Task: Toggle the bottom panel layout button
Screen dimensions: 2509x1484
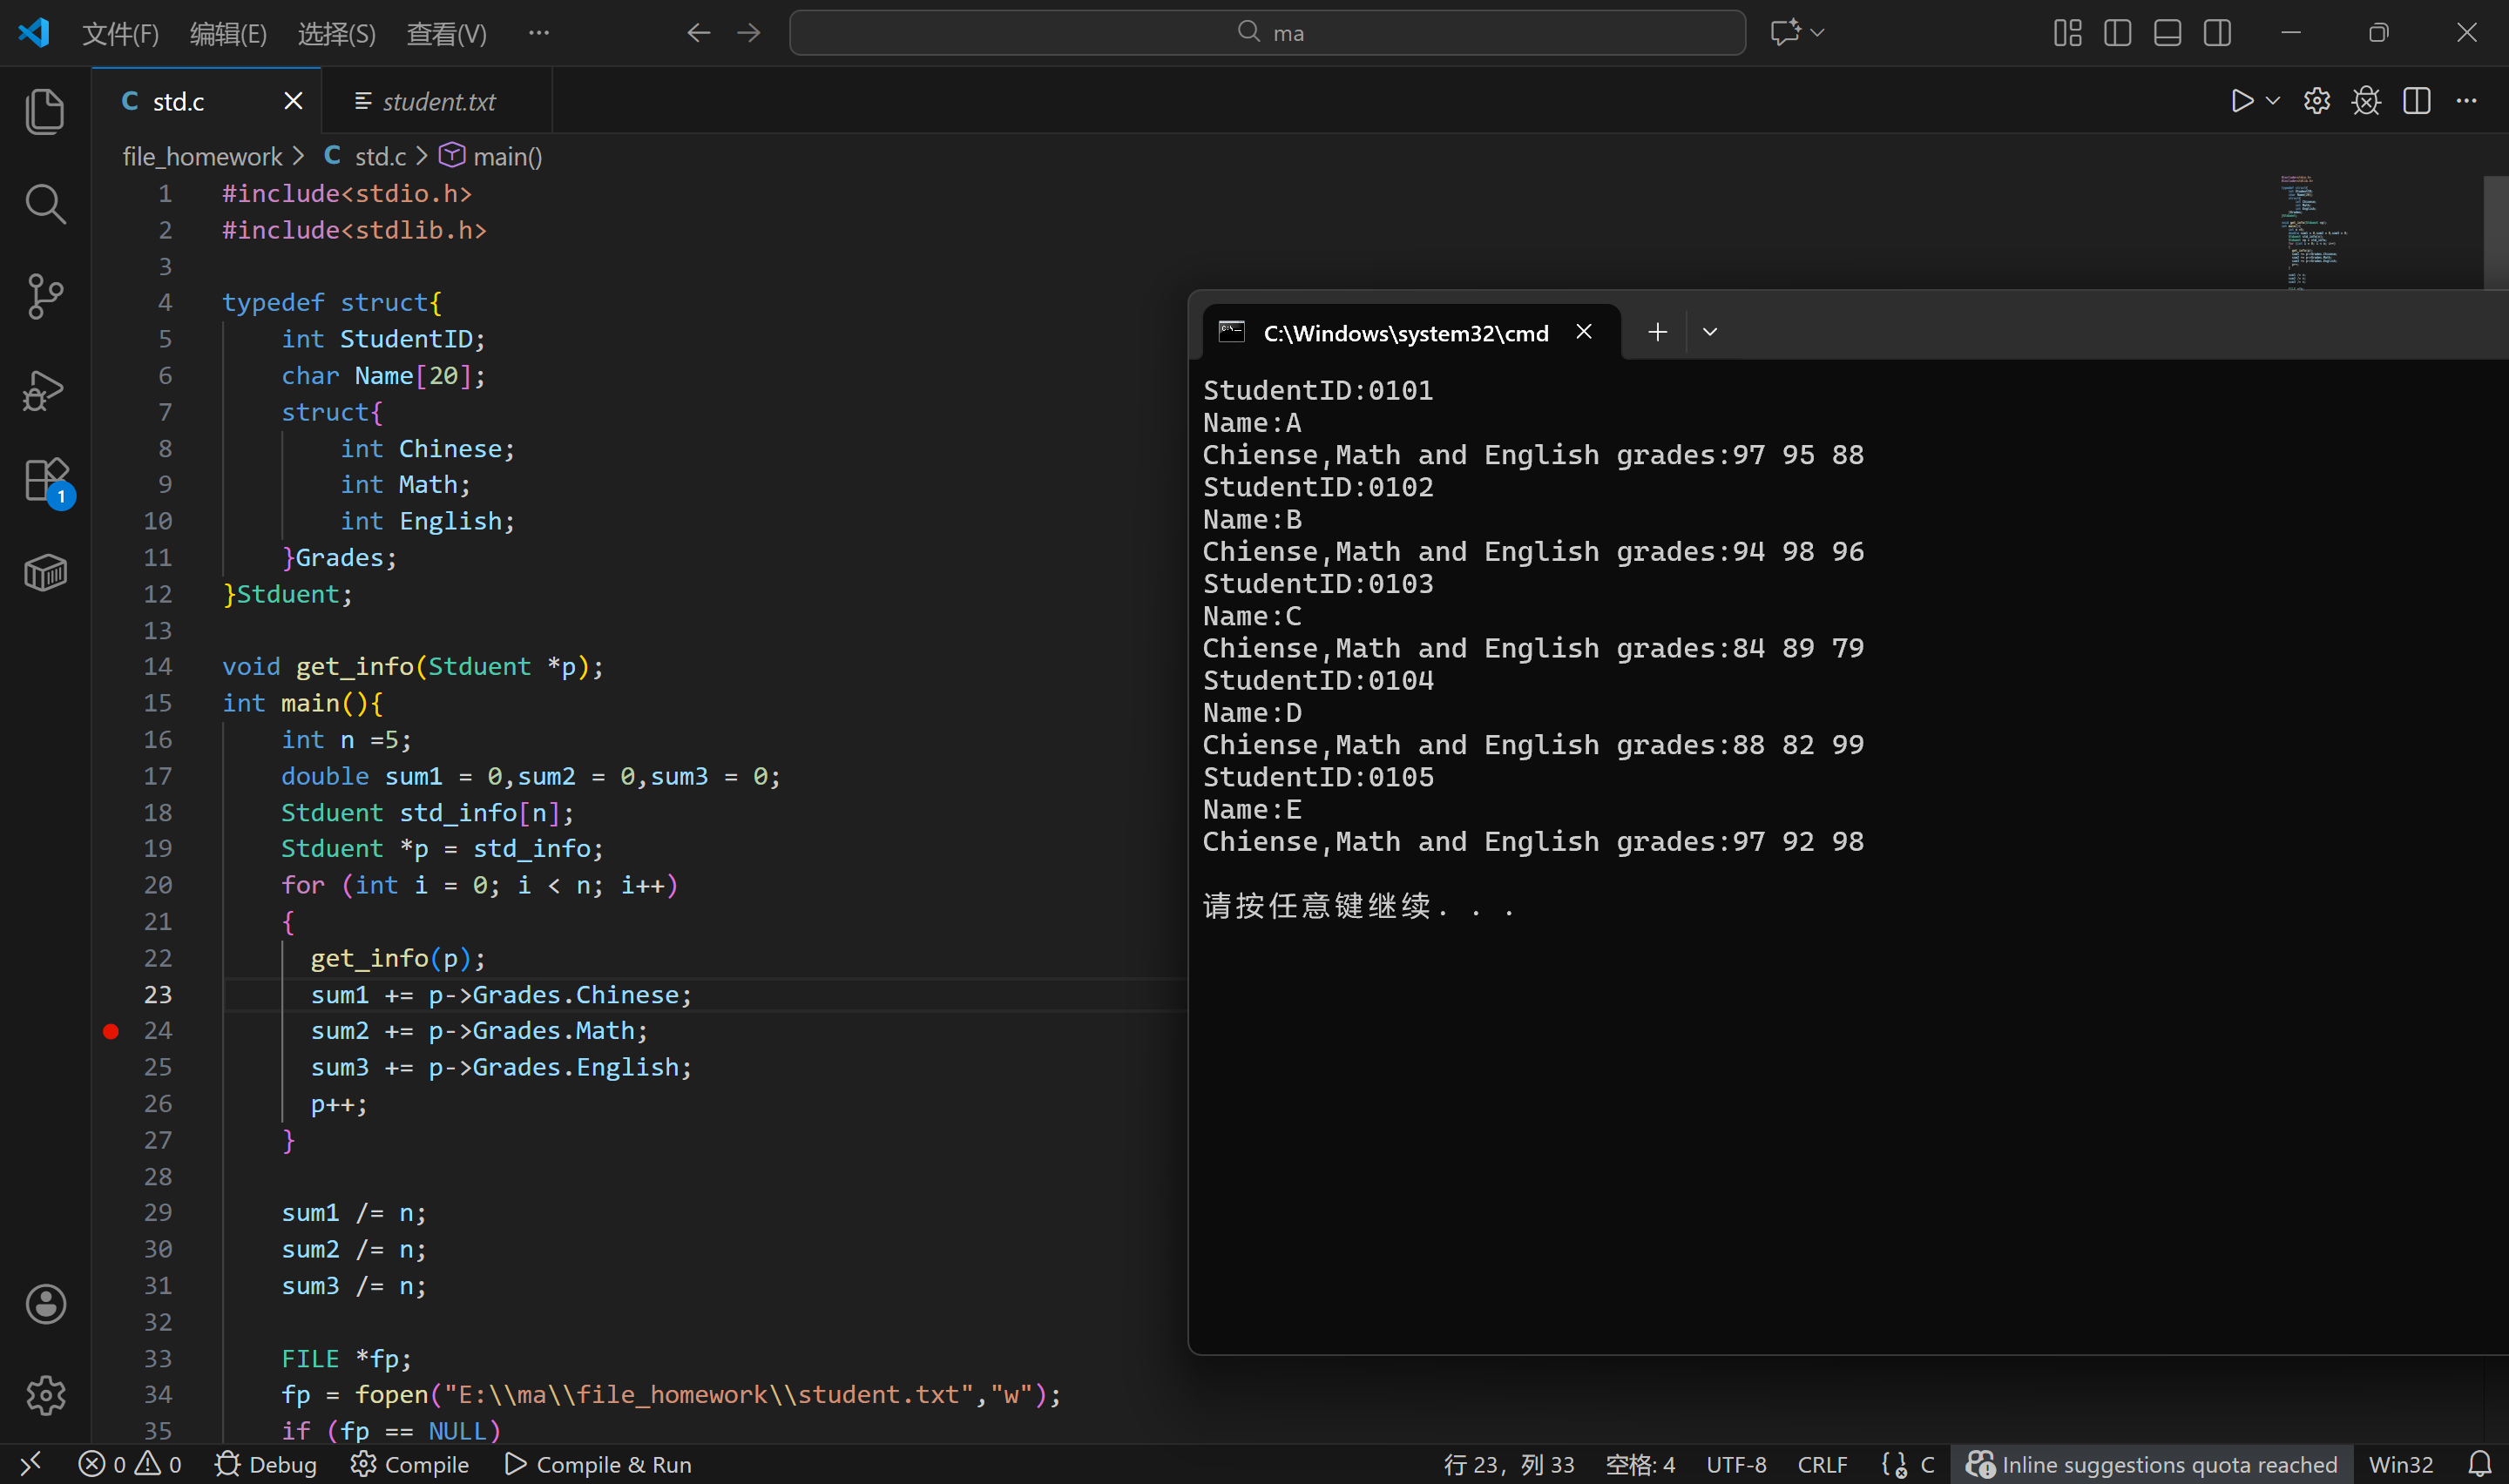Action: pyautogui.click(x=2167, y=33)
